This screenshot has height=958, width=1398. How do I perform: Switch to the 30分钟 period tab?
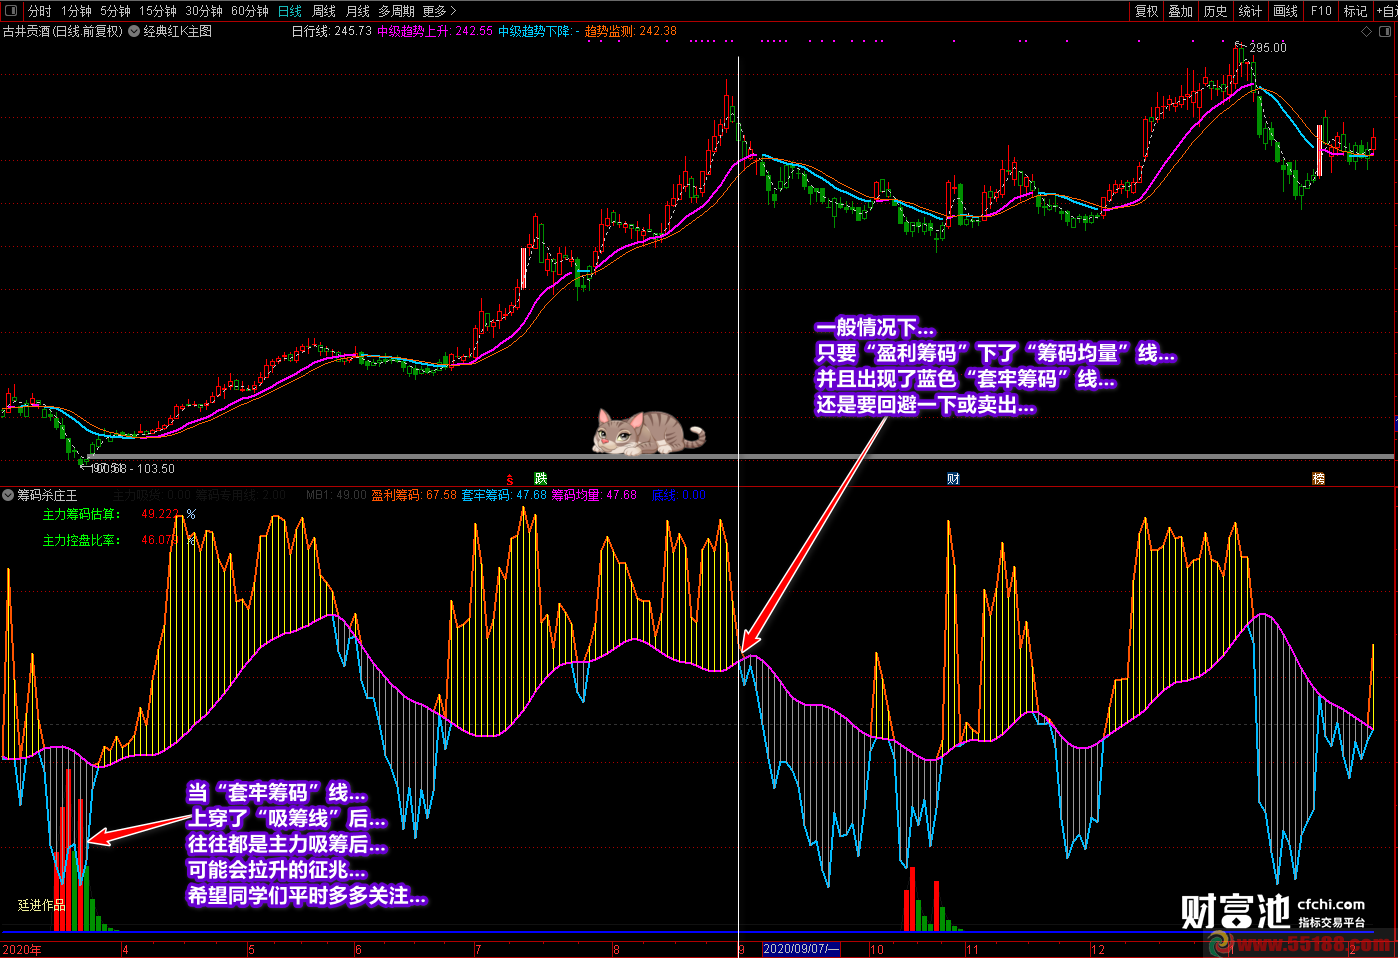click(204, 11)
